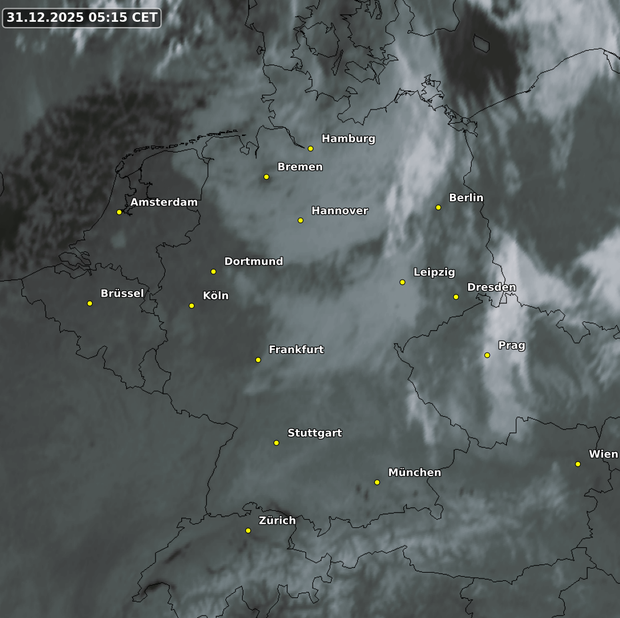Click the yellow Bremen city marker dot
This screenshot has width=620, height=618.
(267, 177)
